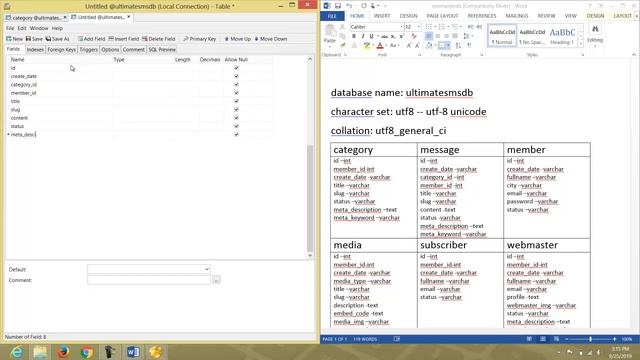Screen dimensions: 640x360
Task: Toggle Allow Null for status field
Action: pyautogui.click(x=236, y=126)
